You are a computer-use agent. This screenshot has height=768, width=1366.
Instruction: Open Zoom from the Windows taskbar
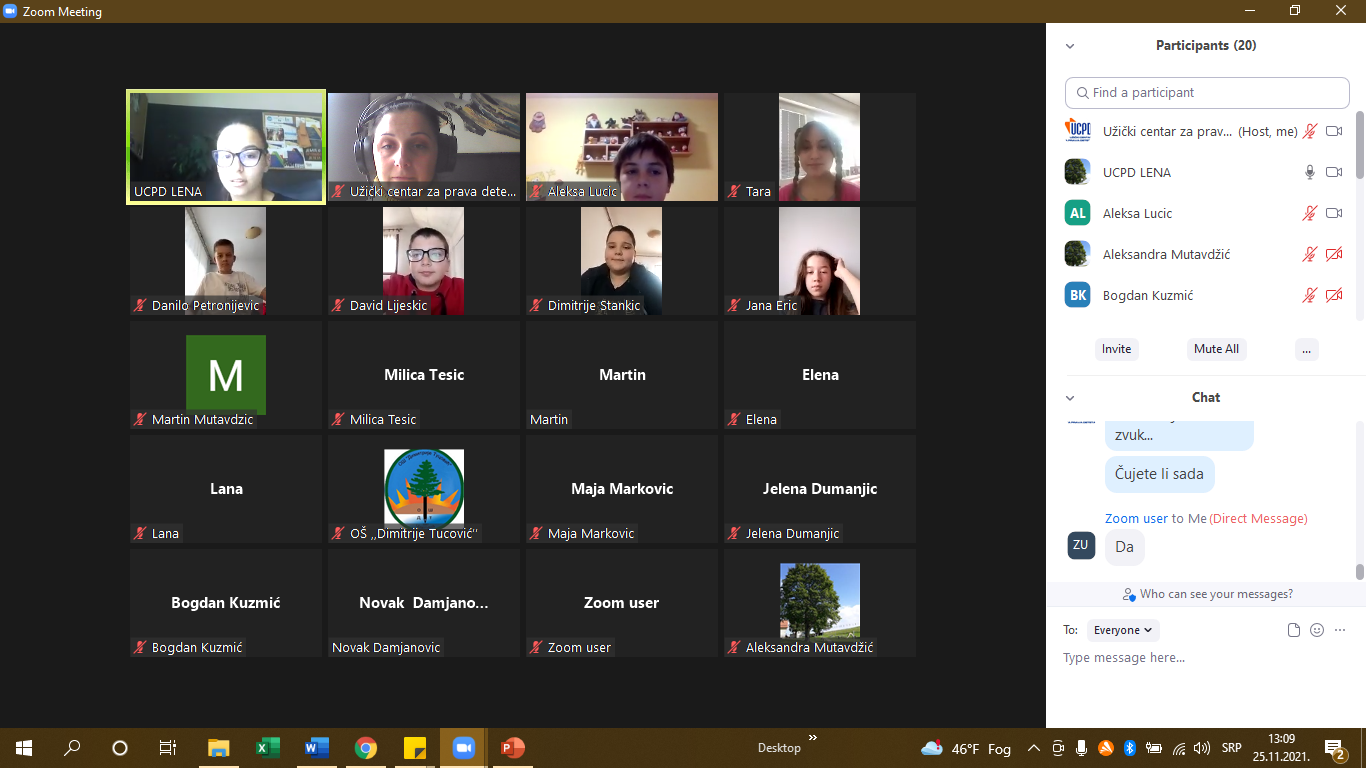(x=462, y=748)
